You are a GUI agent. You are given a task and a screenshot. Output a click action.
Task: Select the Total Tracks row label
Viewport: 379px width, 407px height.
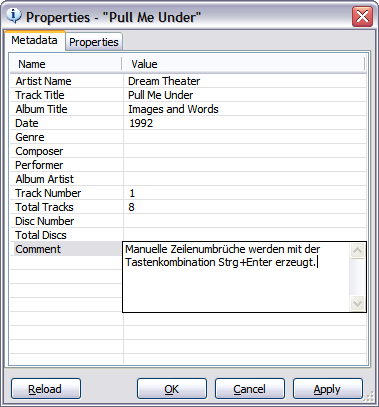pos(44,207)
